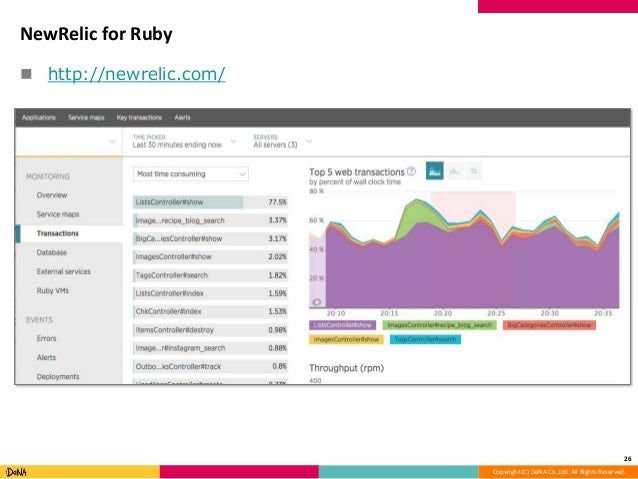Select ListsController#index transaction row
Screen dimensions: 638x479
pos(210,293)
